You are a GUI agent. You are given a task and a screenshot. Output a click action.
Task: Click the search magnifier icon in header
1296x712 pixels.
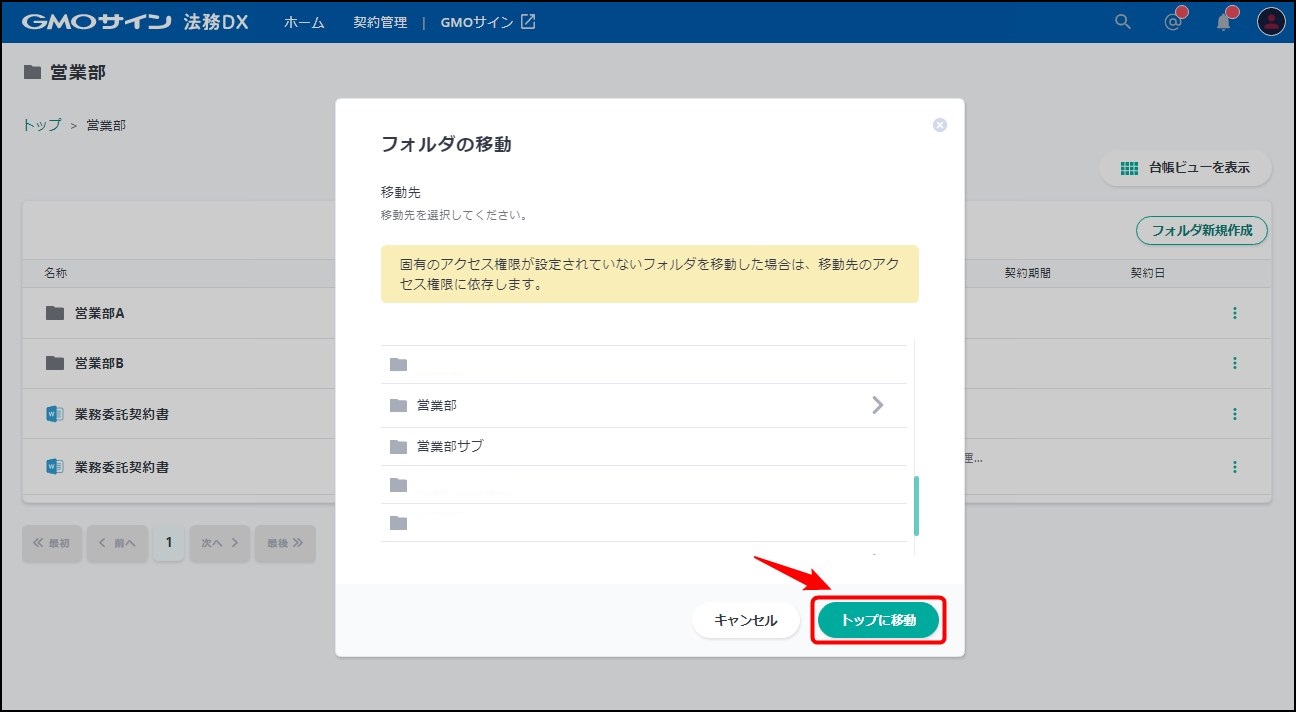tap(1123, 22)
